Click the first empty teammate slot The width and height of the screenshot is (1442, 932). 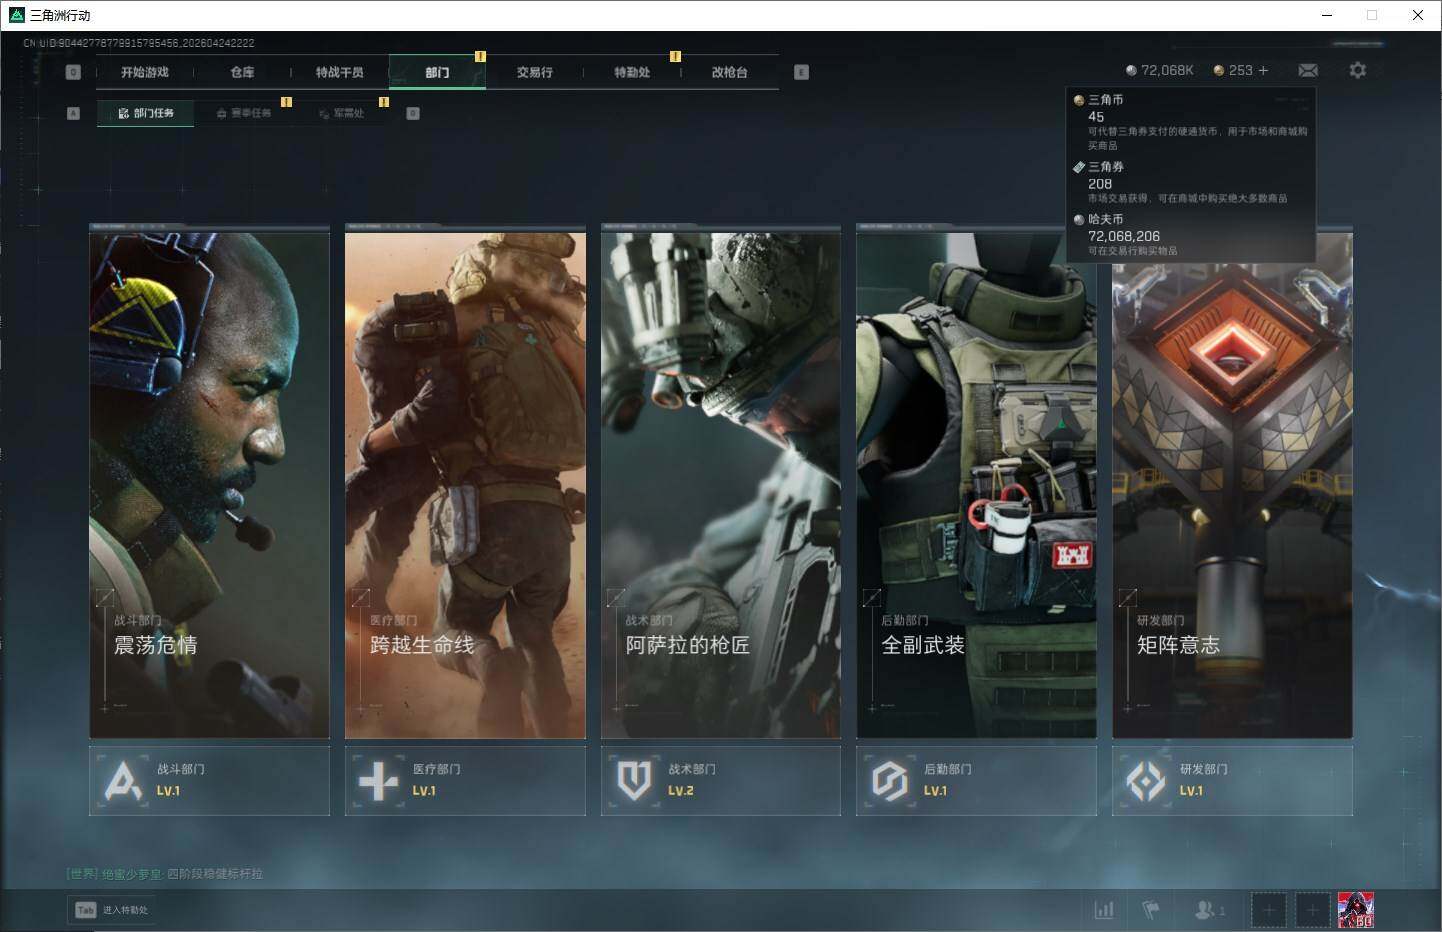1268,909
